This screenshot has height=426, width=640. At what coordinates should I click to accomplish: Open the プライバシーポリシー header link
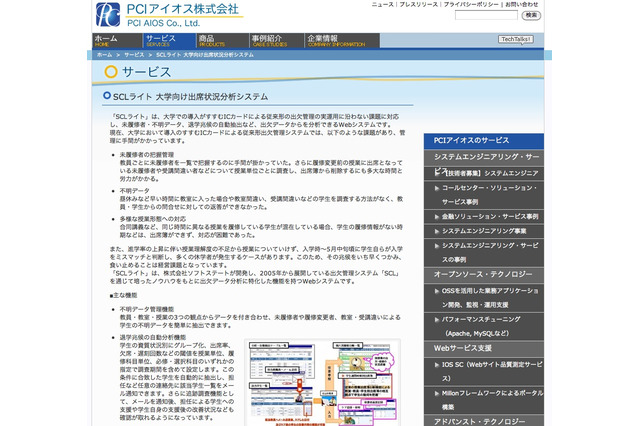(471, 4)
